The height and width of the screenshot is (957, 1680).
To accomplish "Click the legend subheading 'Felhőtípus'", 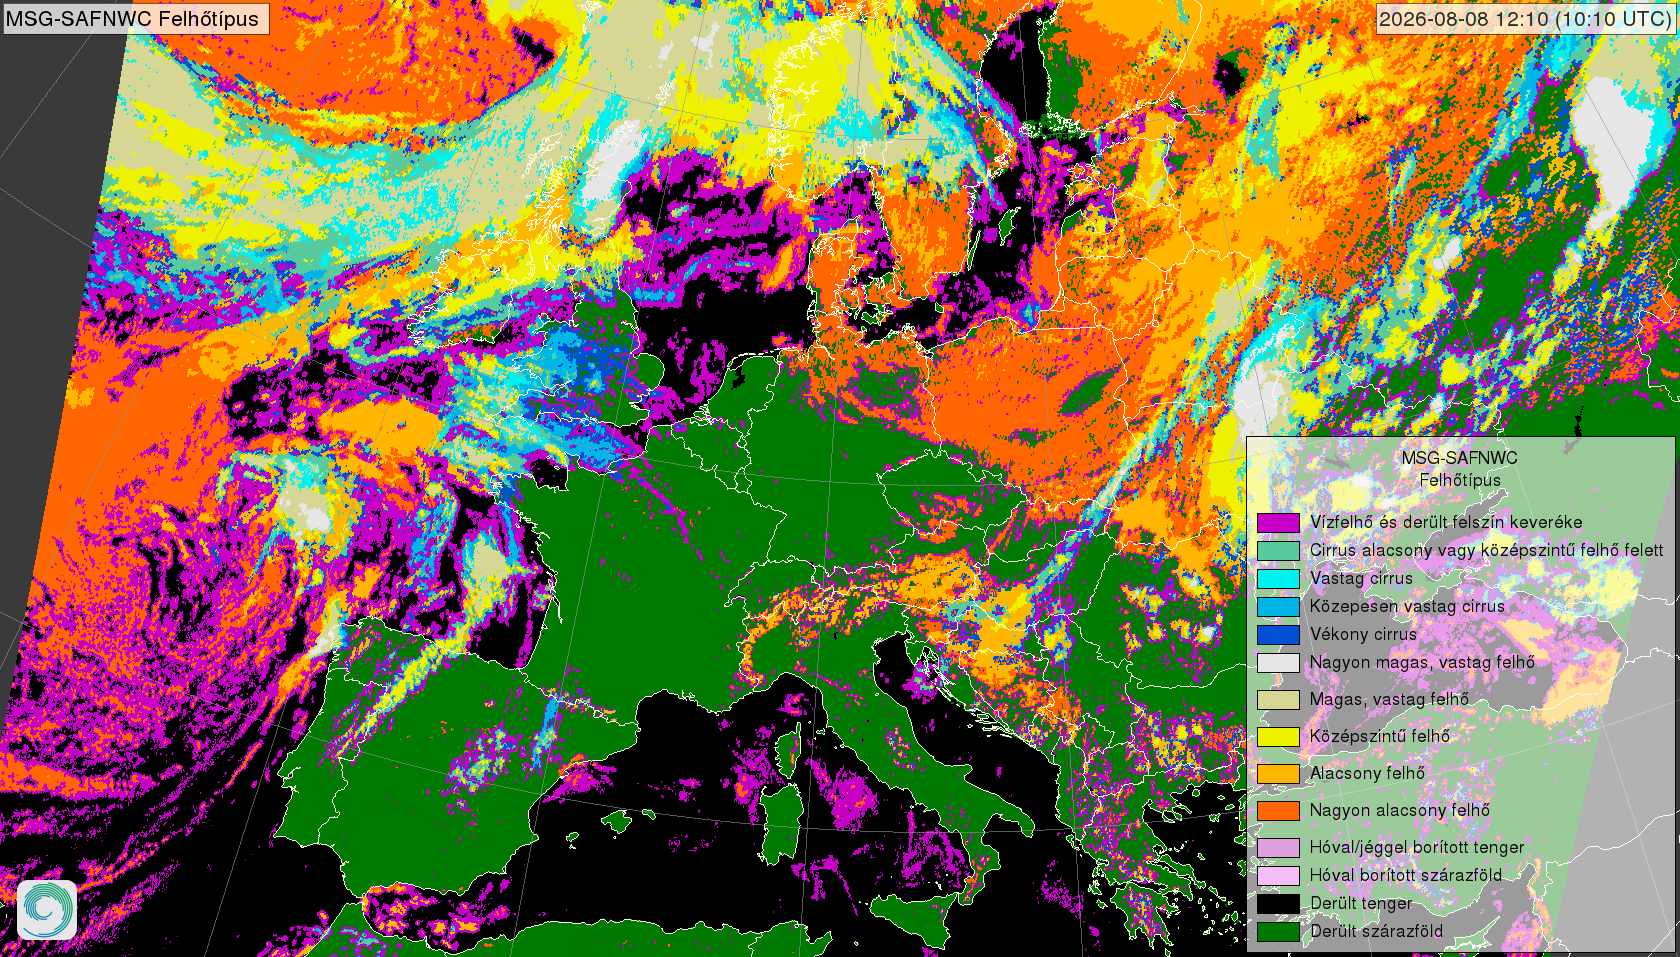I will pyautogui.click(x=1460, y=480).
